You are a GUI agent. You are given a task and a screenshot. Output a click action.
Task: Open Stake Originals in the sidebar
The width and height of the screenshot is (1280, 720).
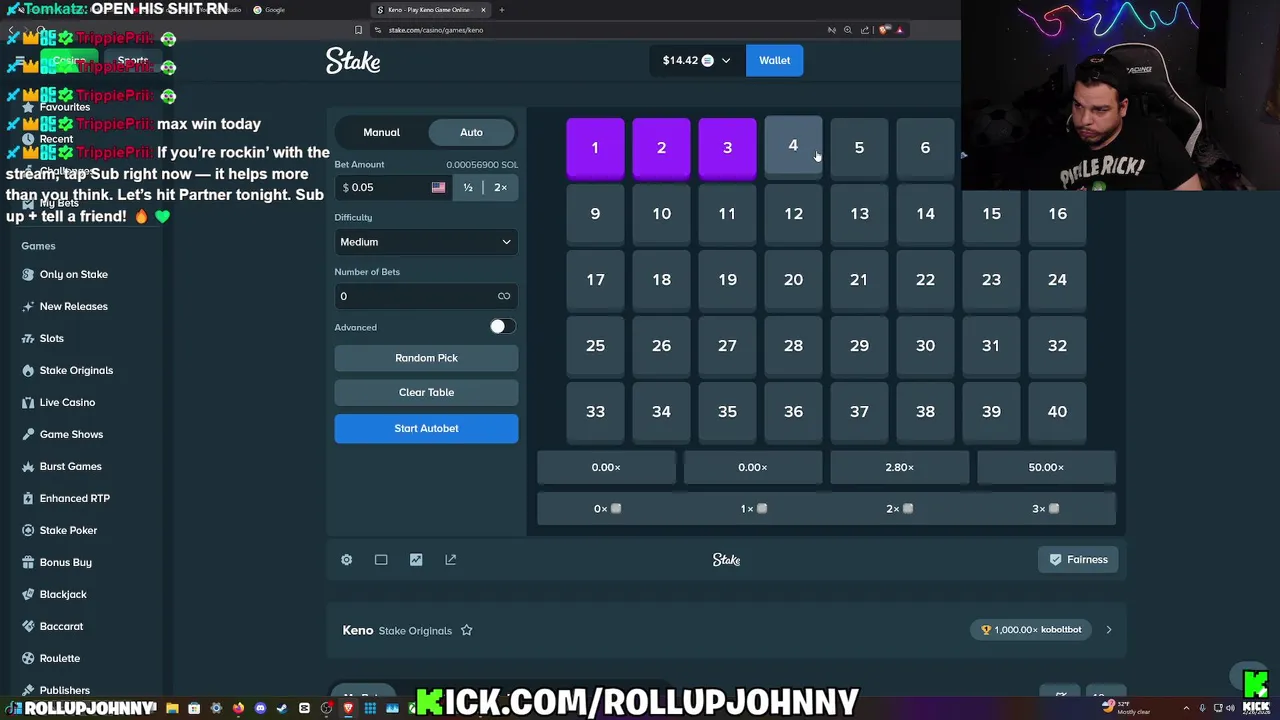point(76,370)
